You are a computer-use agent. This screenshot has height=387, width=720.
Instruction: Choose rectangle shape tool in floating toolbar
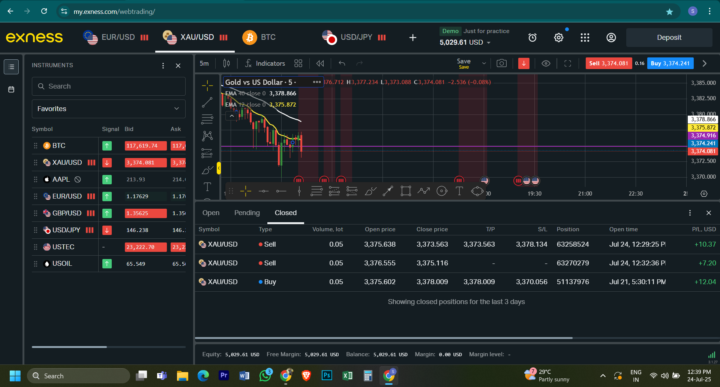pyautogui.click(x=405, y=191)
